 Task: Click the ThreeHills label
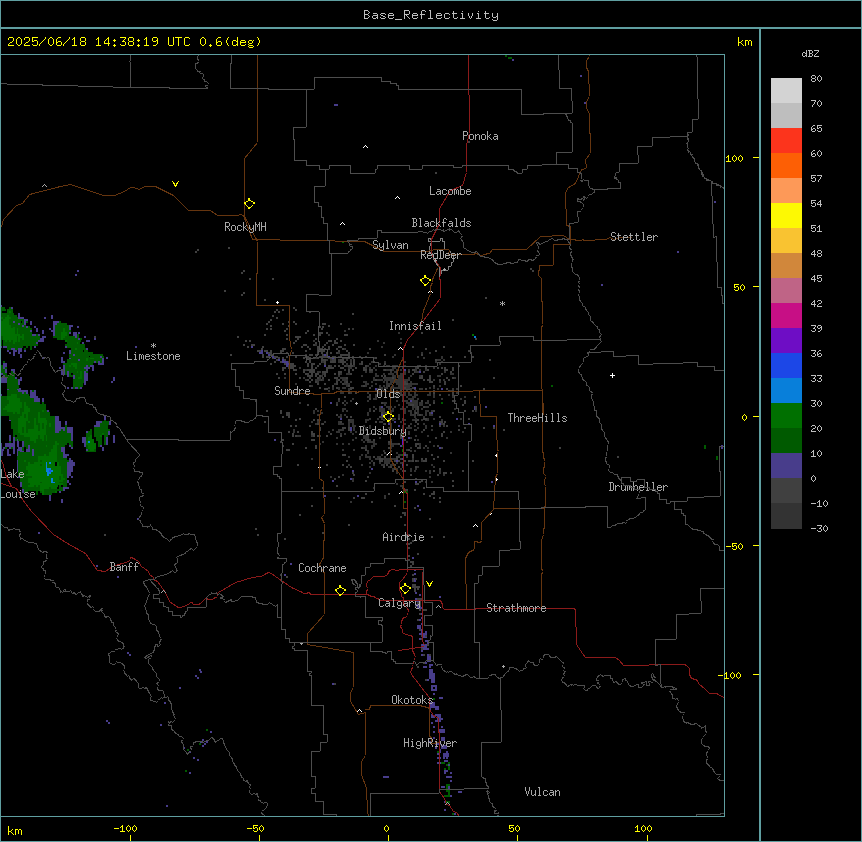(537, 418)
